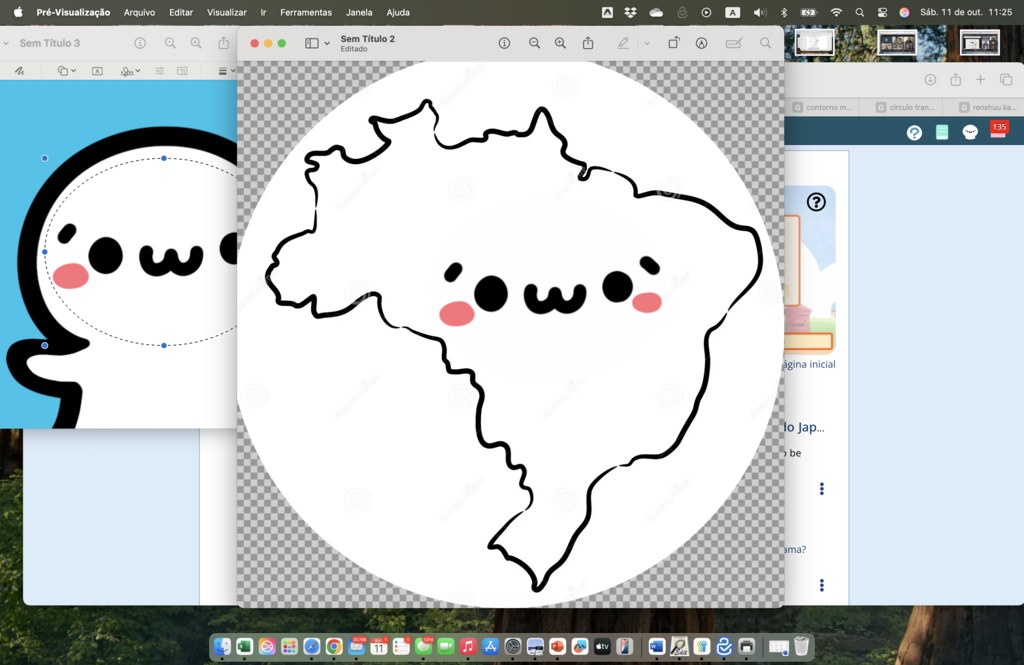Search in the Sem Título 2 window

[765, 43]
